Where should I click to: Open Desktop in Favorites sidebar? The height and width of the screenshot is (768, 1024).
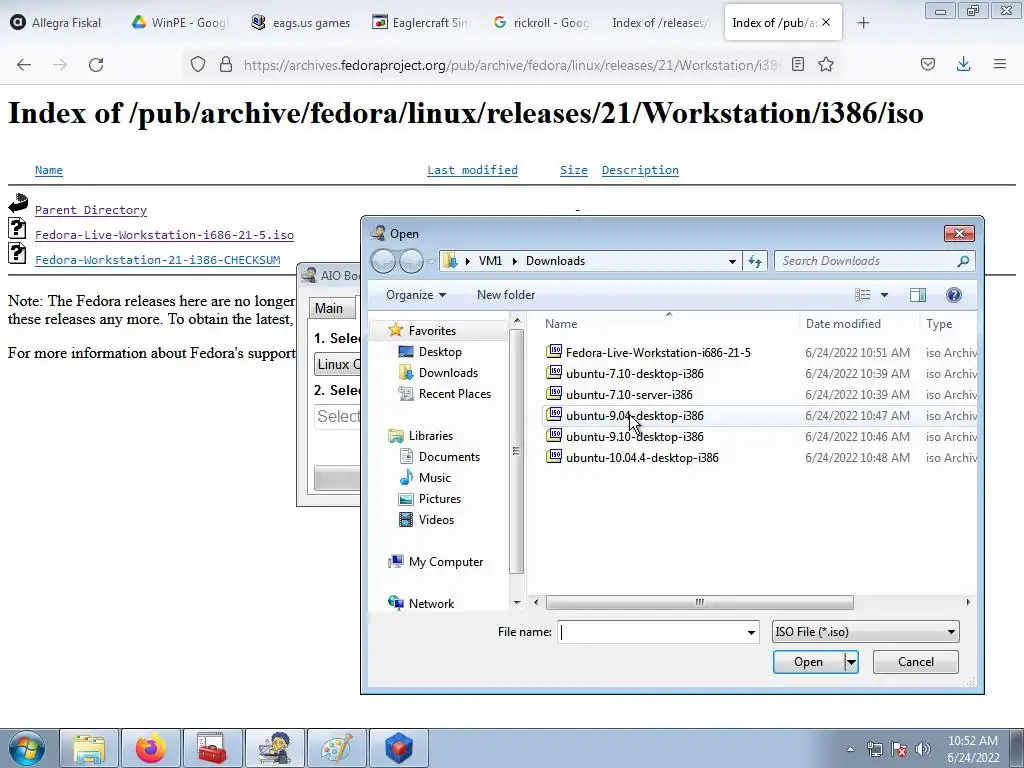point(440,352)
